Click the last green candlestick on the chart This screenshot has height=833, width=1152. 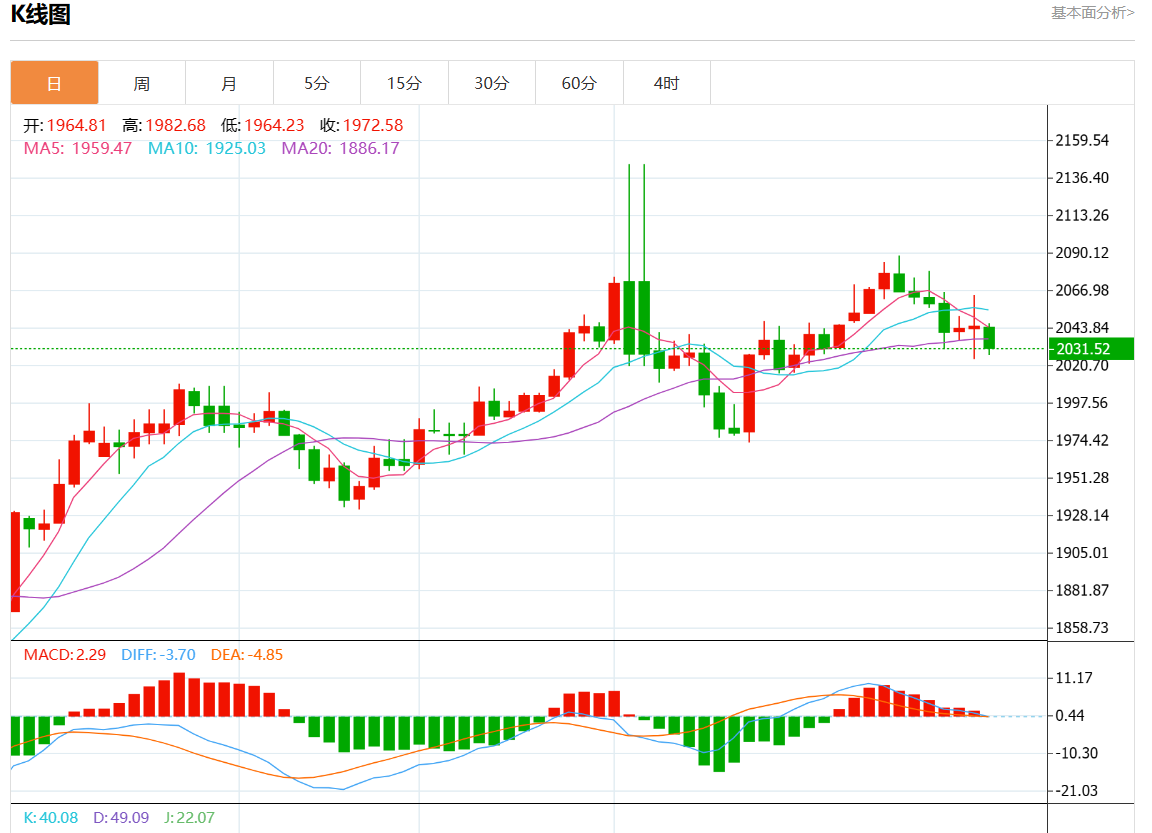pyautogui.click(x=990, y=338)
